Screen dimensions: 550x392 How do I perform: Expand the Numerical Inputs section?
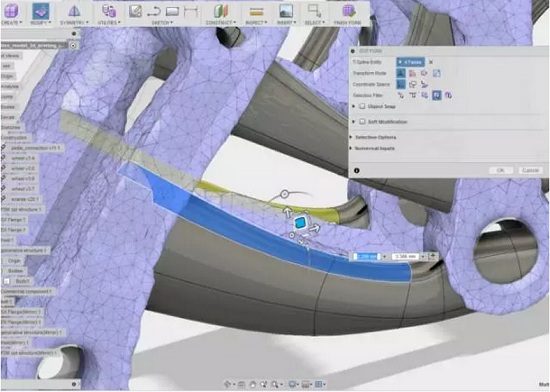point(374,148)
